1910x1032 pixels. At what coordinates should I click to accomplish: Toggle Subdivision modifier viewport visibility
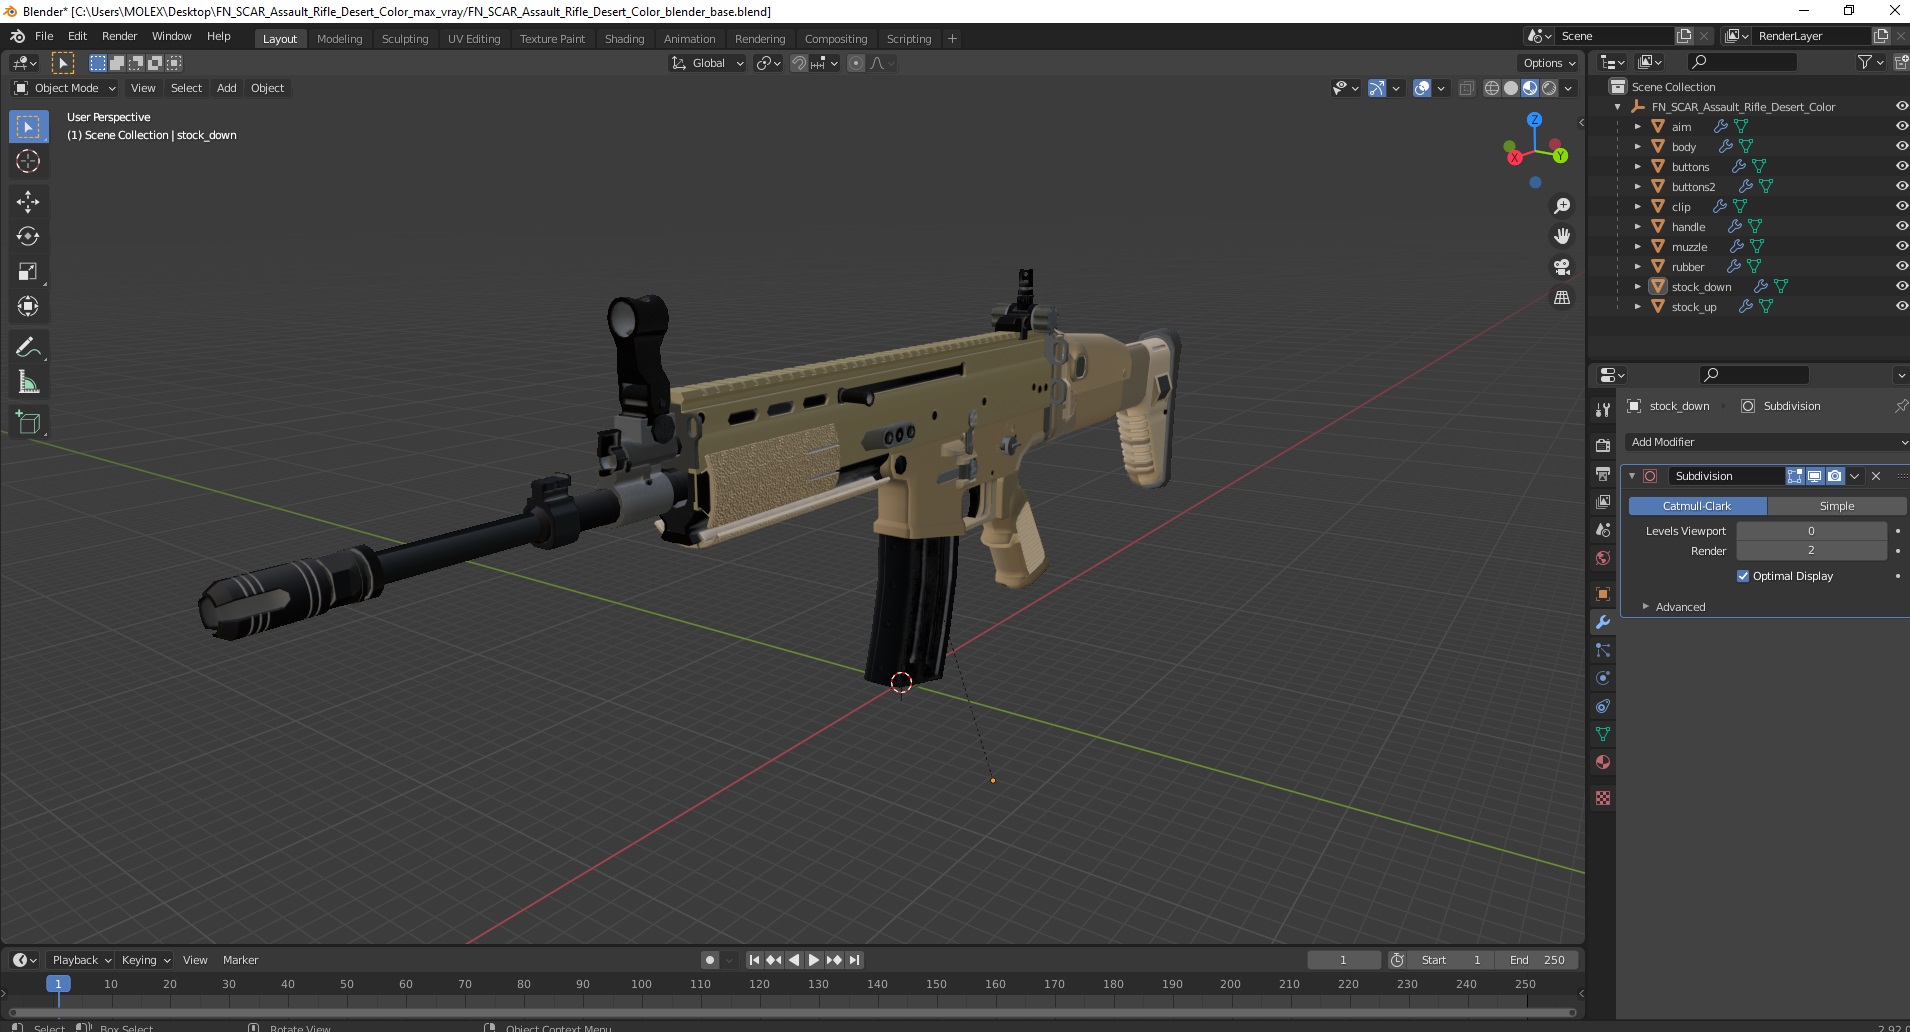1814,476
